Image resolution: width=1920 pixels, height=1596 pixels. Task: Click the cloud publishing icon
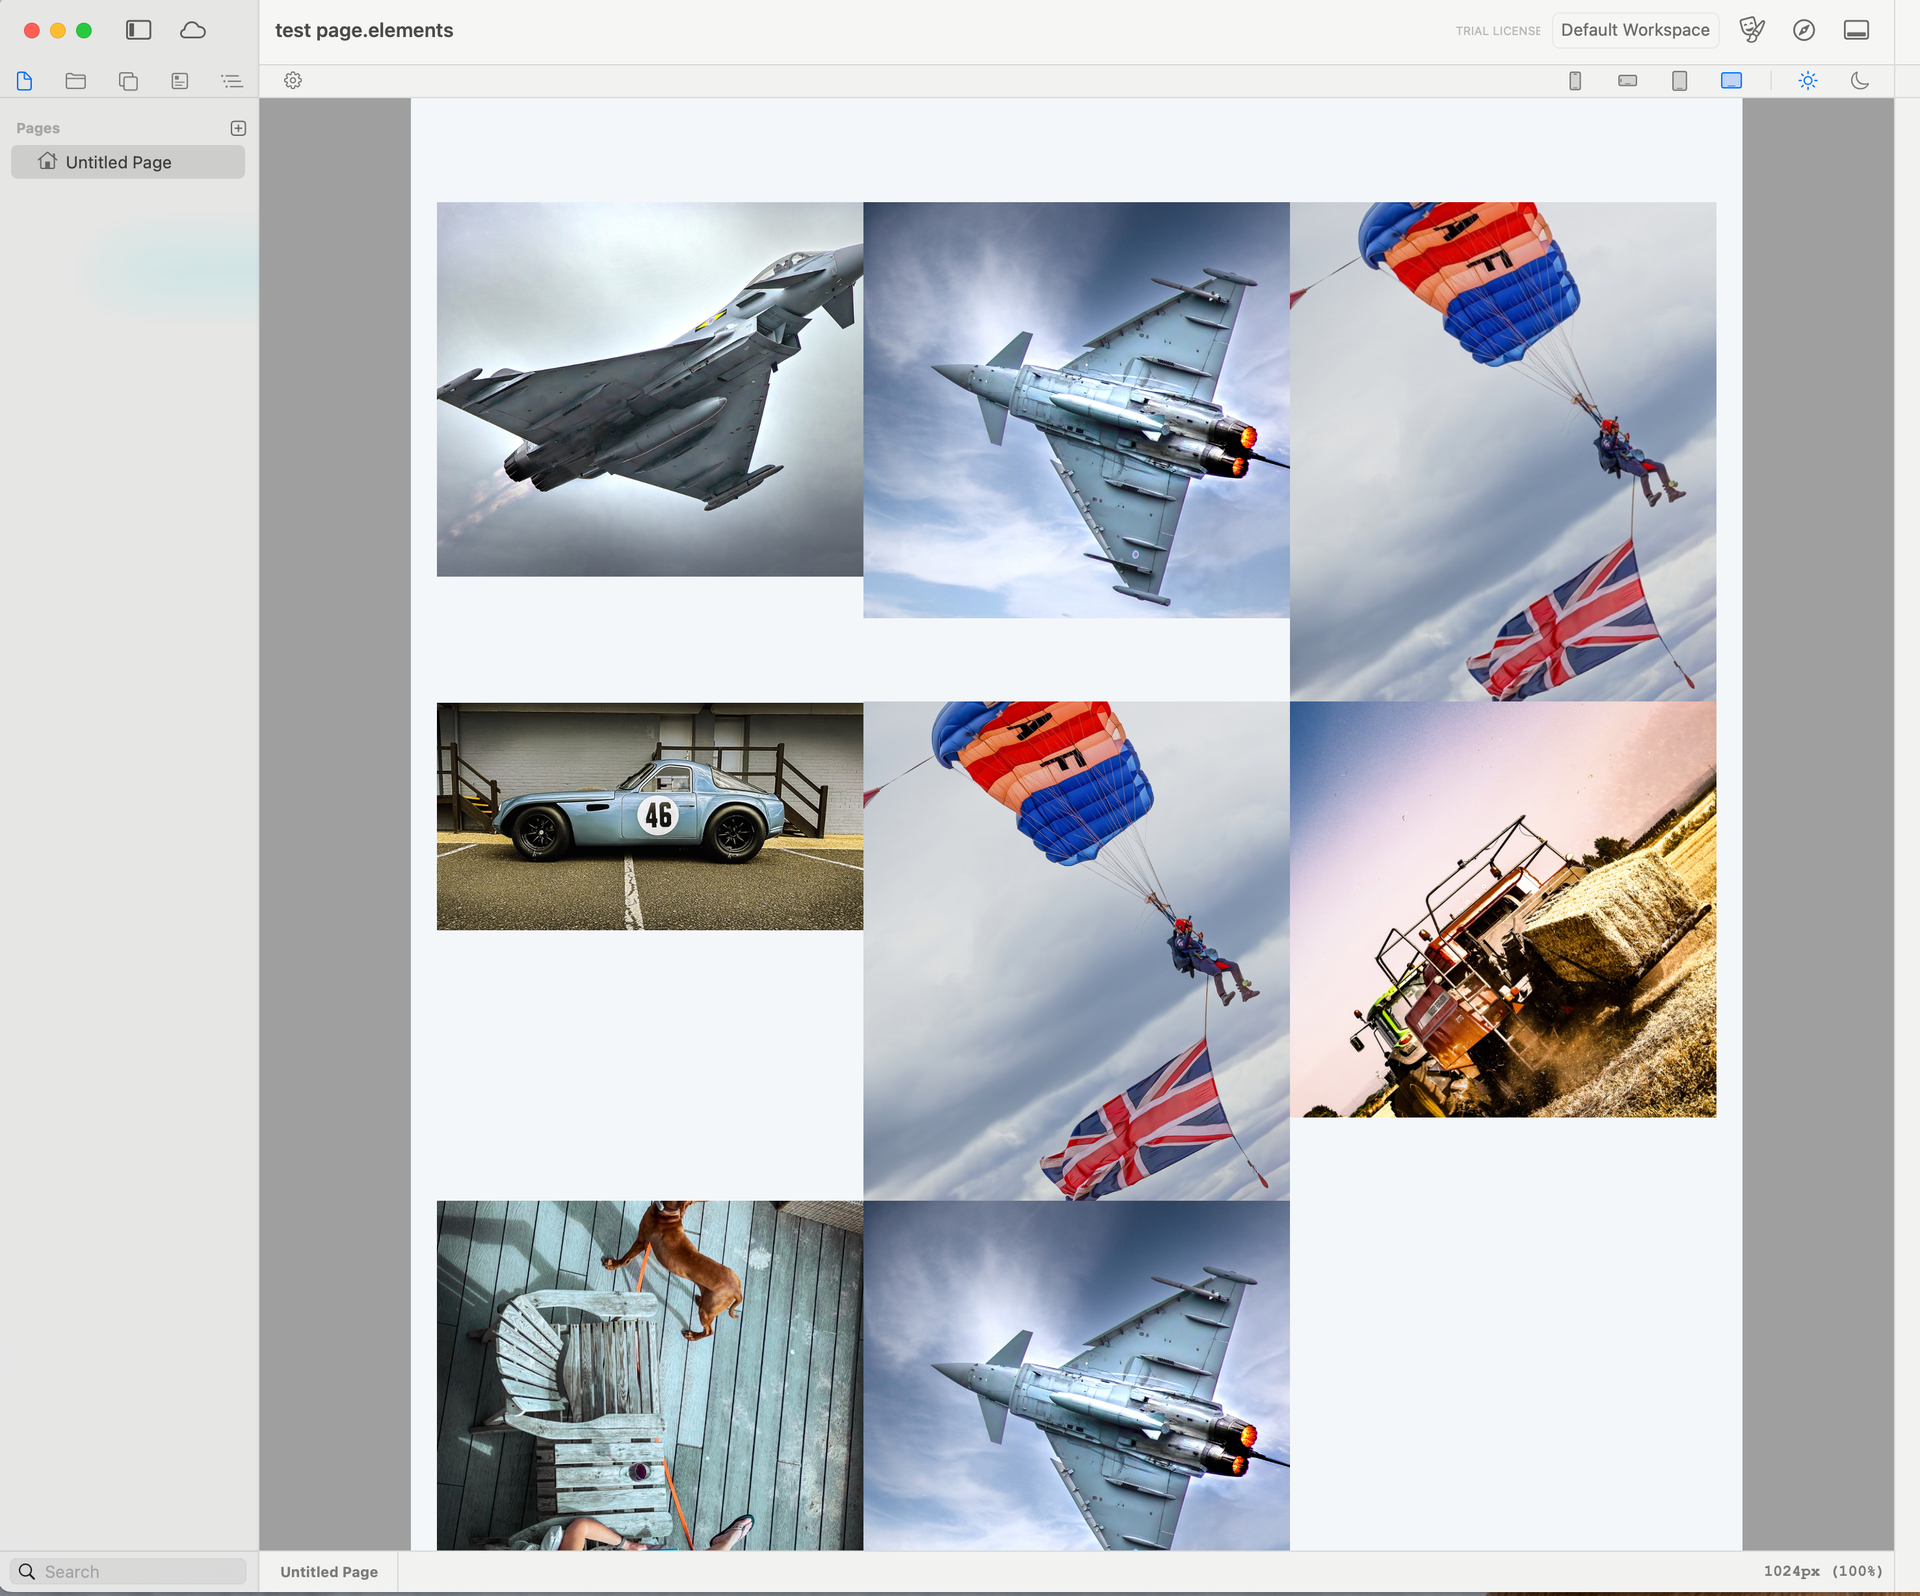193,30
